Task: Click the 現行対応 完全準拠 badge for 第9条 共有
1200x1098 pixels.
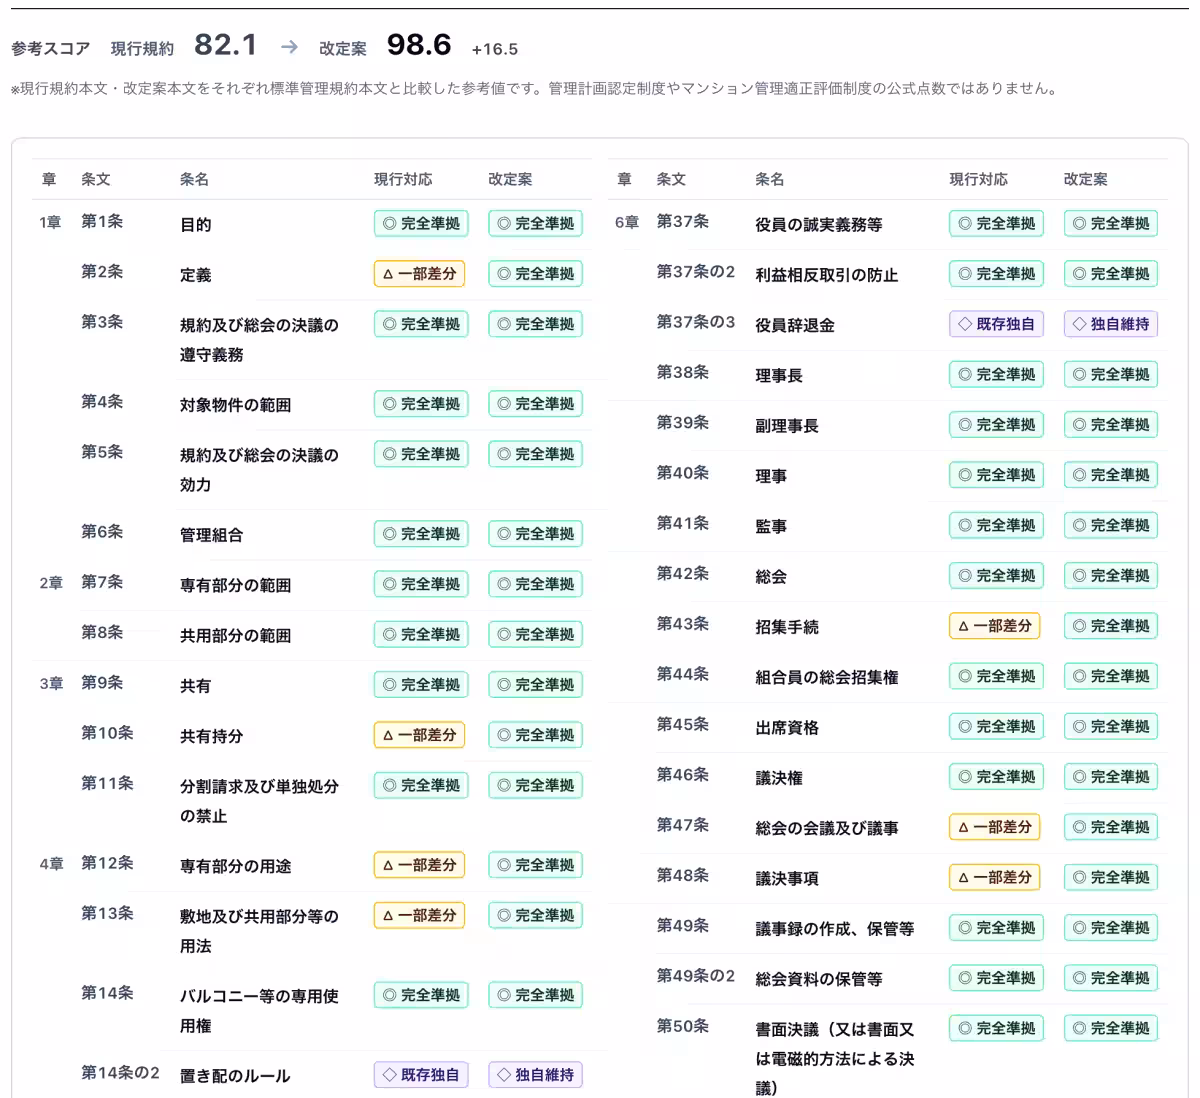Action: point(421,685)
